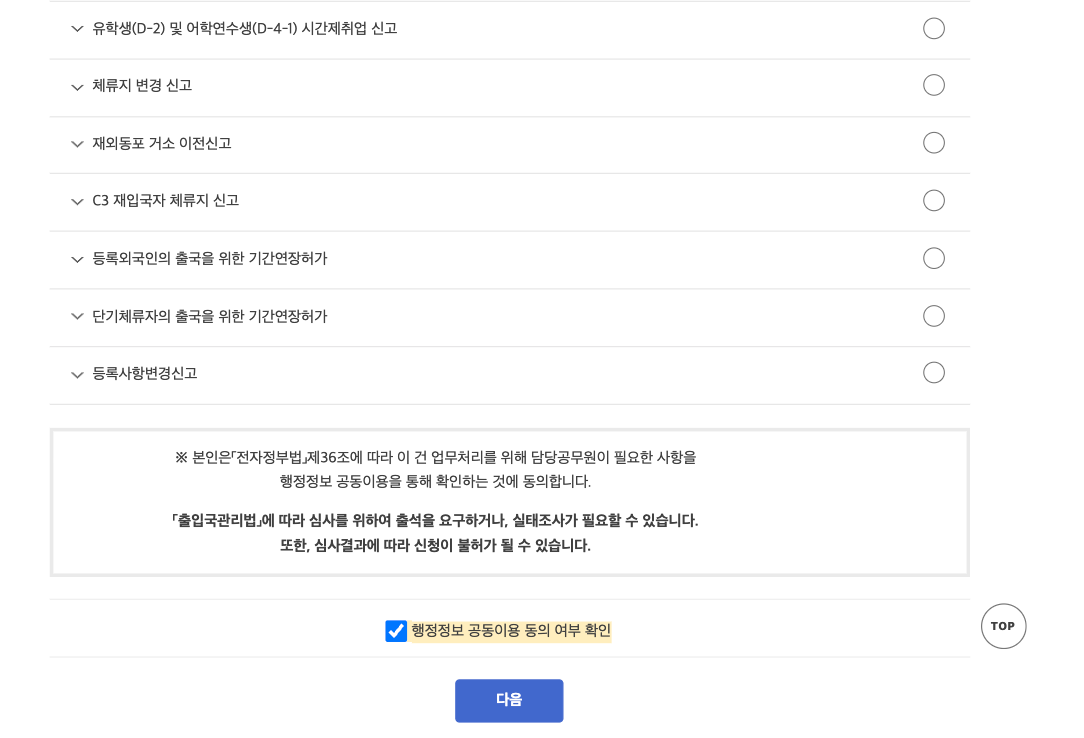The image size is (1084, 738).
Task: Click the 다음 button
Action: [x=509, y=700]
